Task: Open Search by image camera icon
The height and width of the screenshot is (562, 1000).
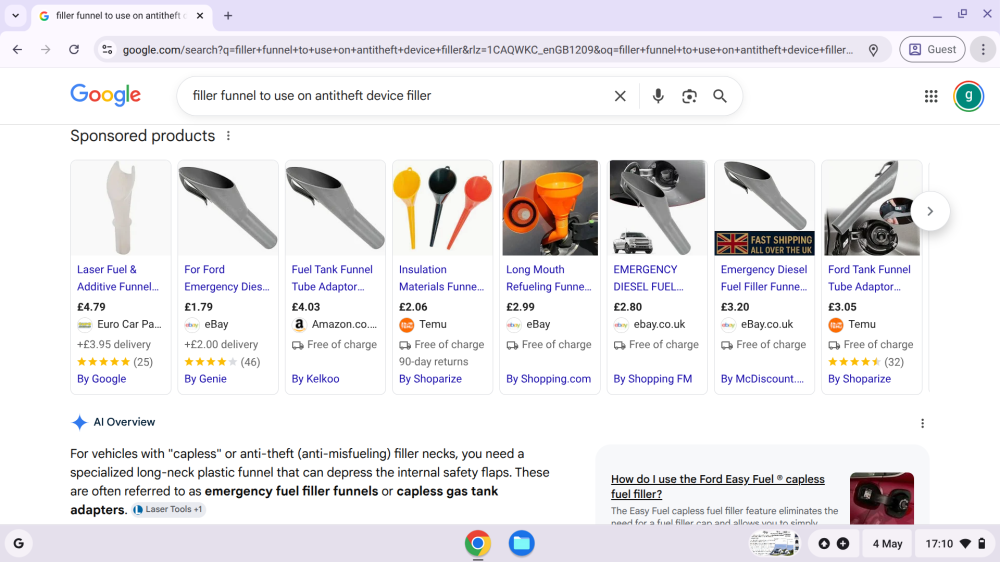Action: tap(689, 96)
